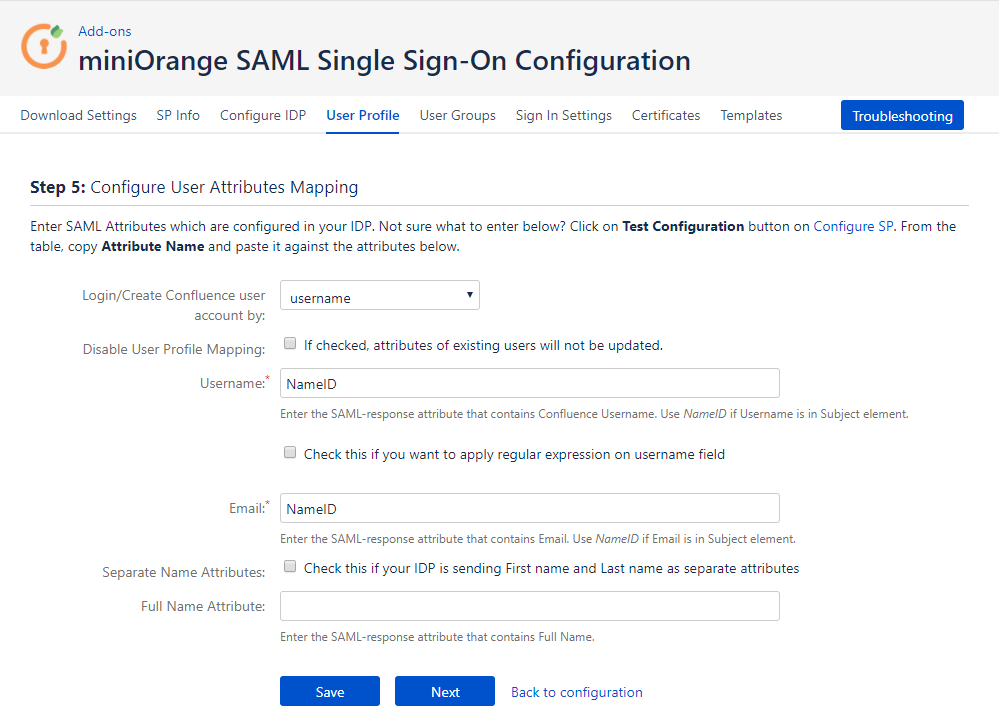Open the SP Info tab
The width and height of the screenshot is (999, 720).
coord(178,115)
